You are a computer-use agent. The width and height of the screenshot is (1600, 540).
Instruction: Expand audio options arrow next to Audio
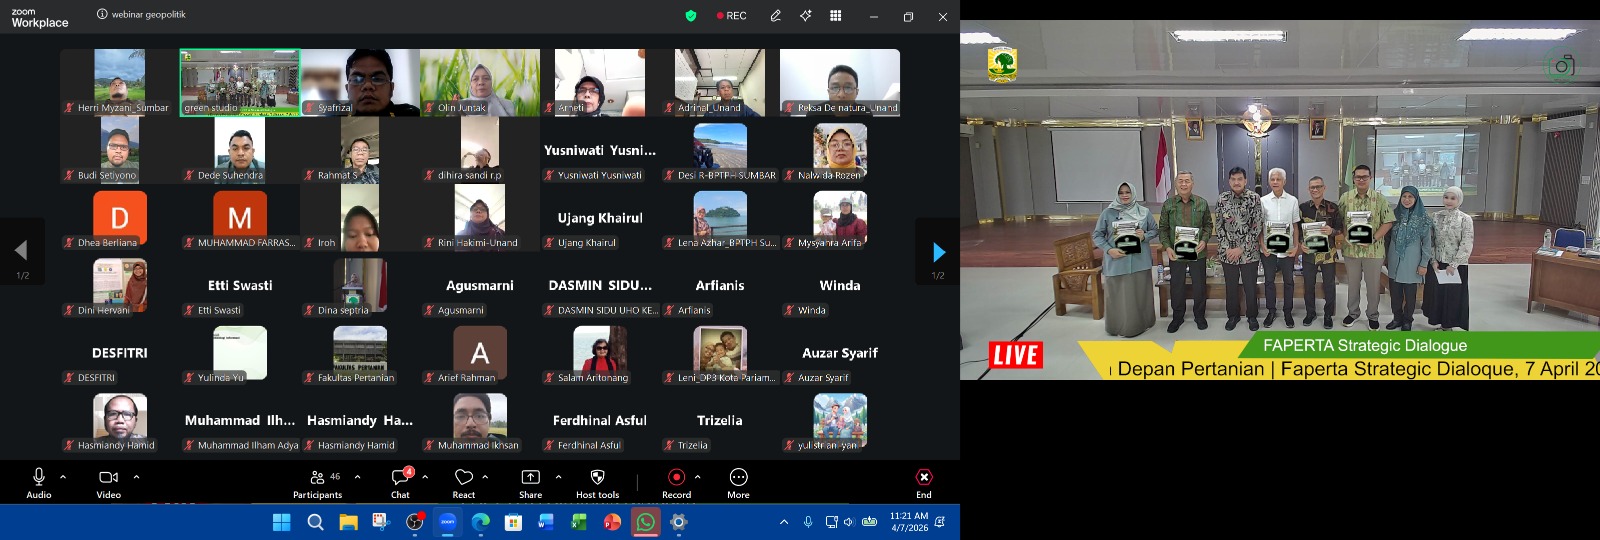[x=63, y=477]
